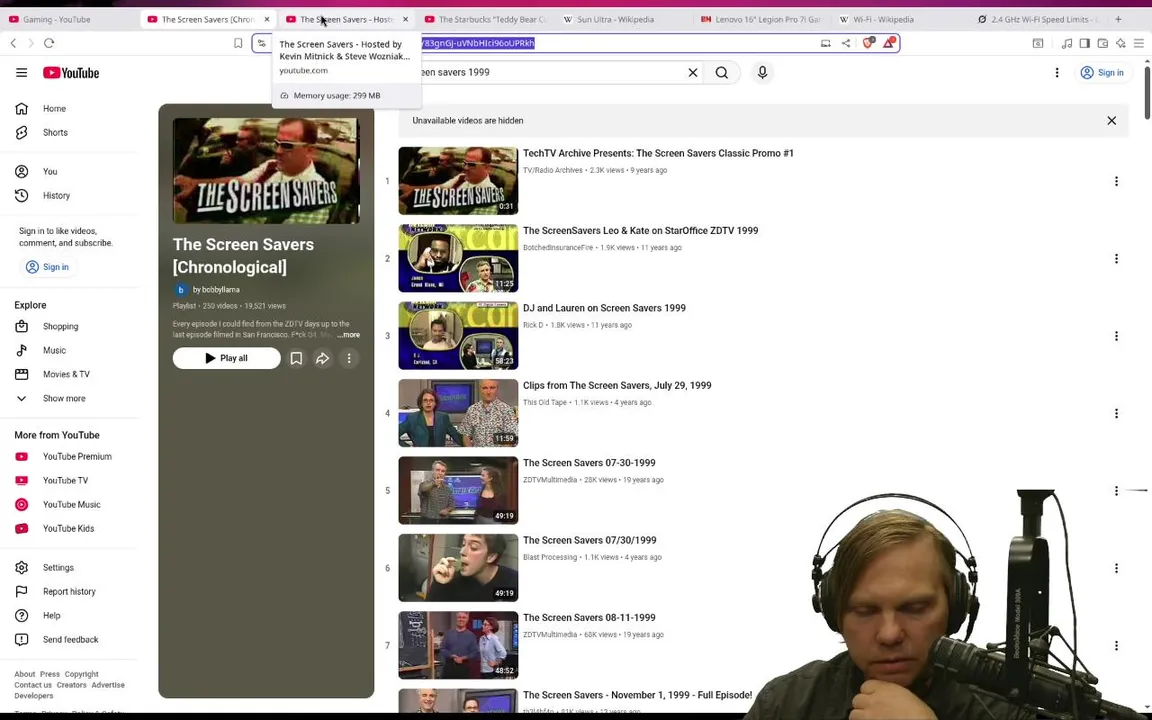Viewport: 1152px width, 720px height.
Task: Open History in sidebar
Action: [x=56, y=196]
